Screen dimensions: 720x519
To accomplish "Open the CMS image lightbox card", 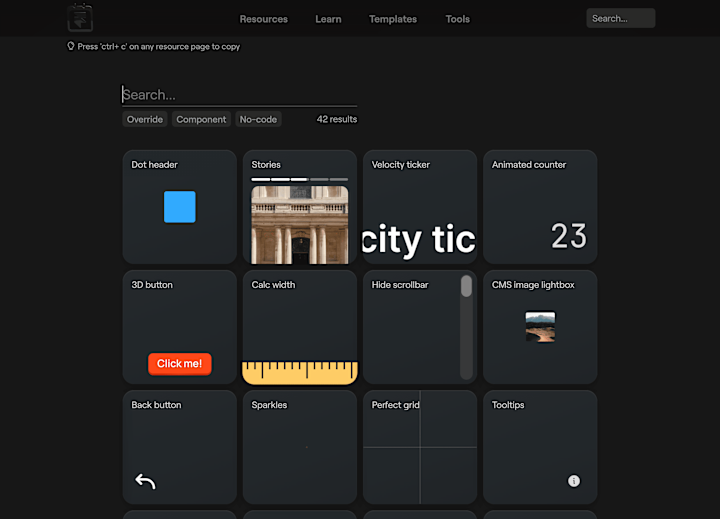I will (x=540, y=327).
